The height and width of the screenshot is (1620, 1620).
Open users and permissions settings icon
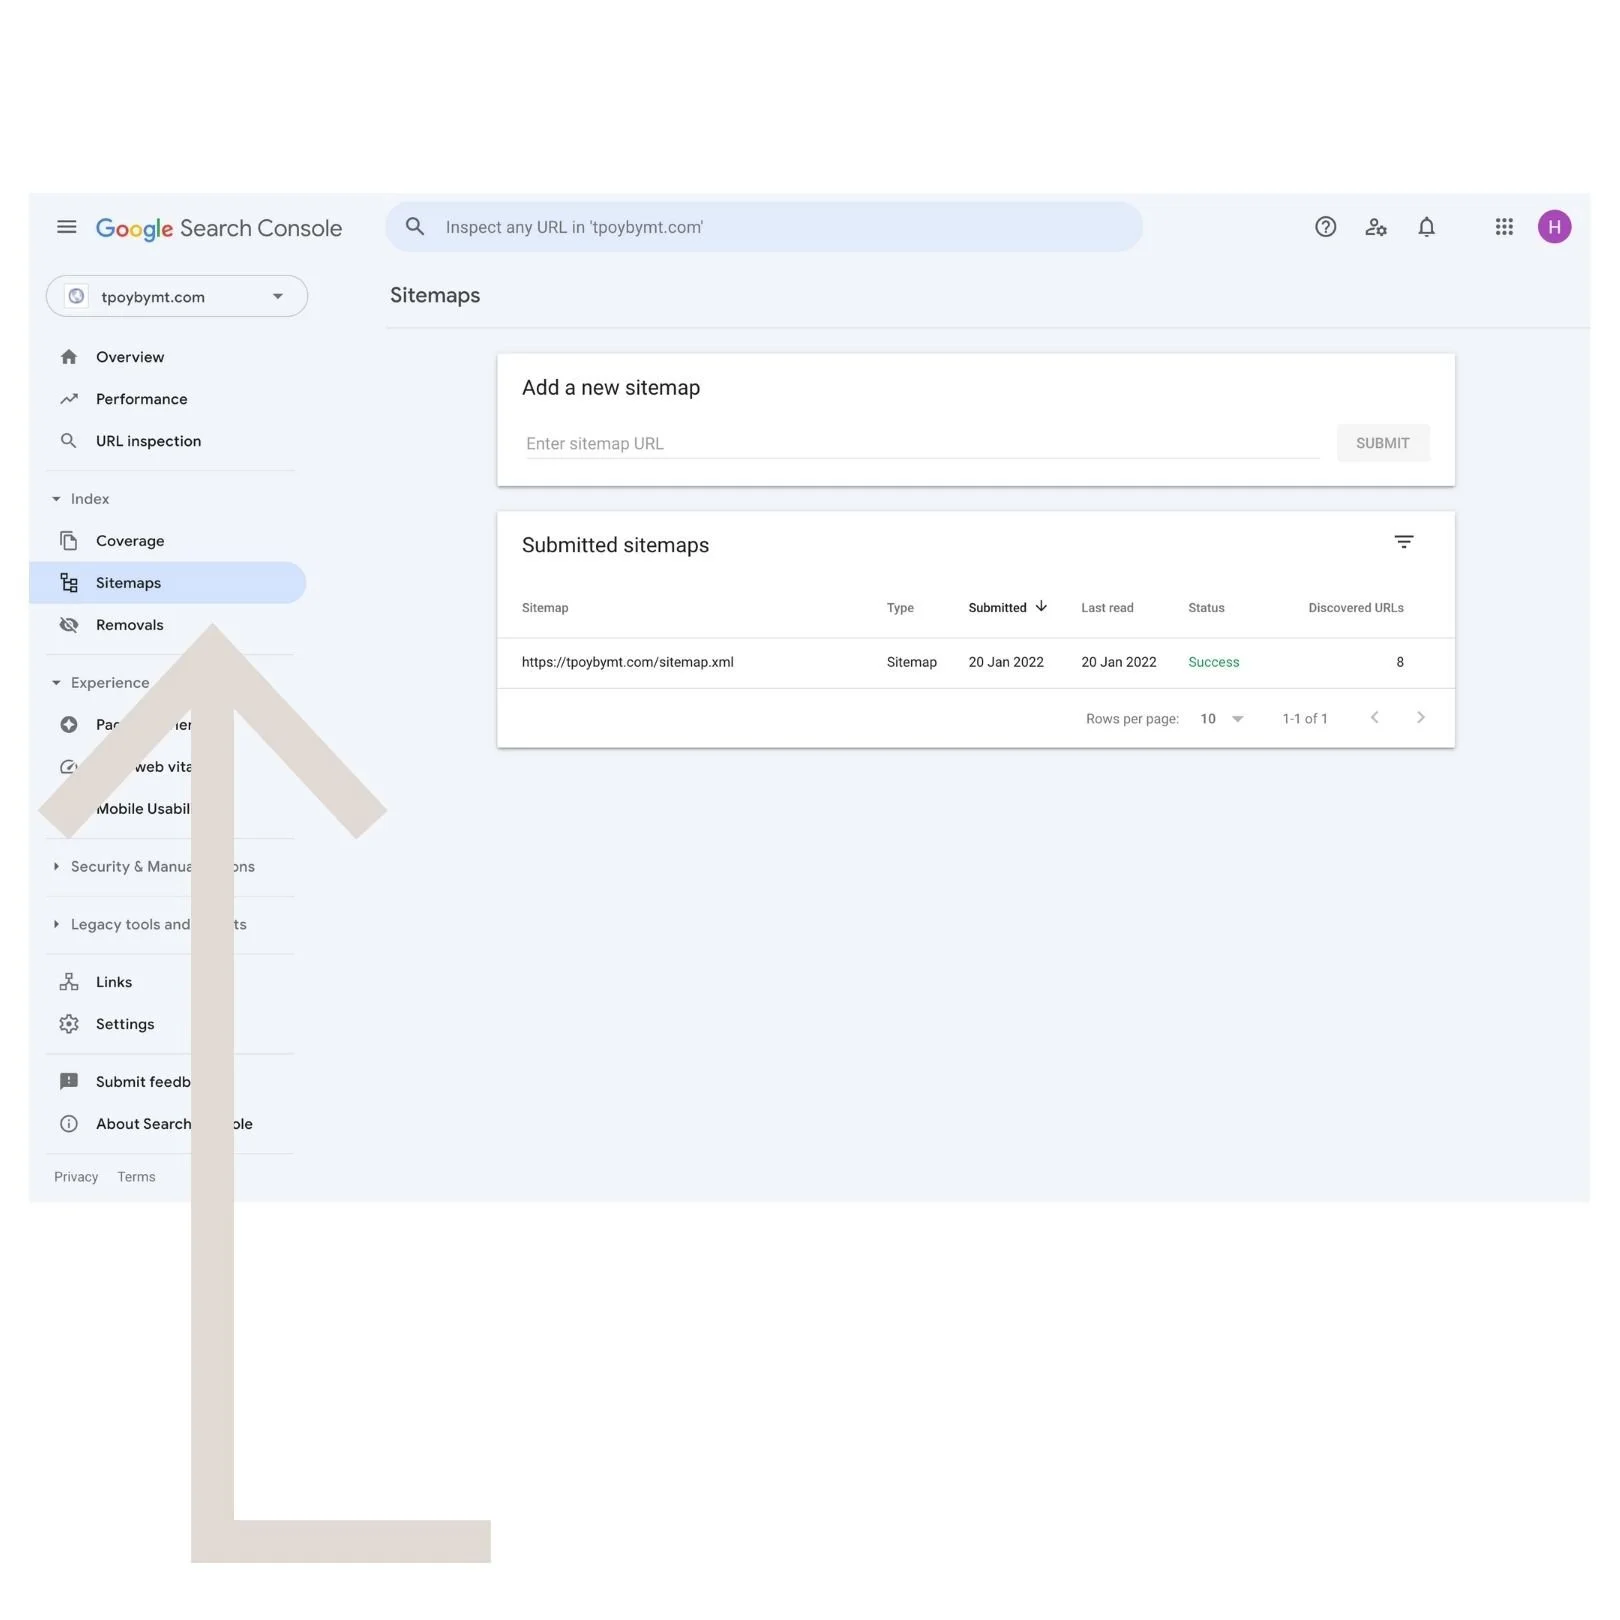1376,227
